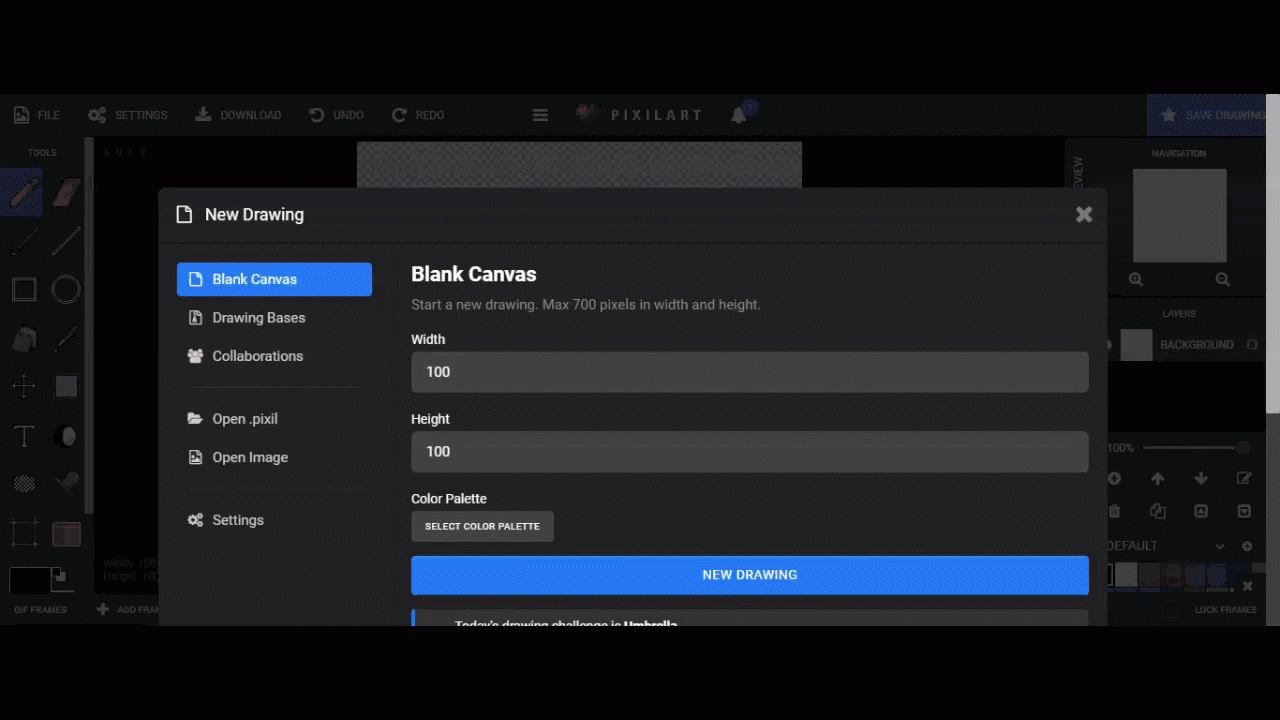Edit the current layer

[1244, 479]
